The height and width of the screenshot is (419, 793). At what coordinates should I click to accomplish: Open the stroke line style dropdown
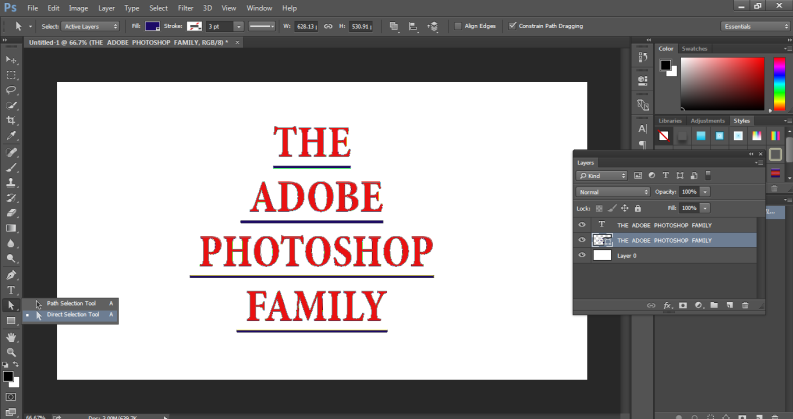pyautogui.click(x=262, y=26)
